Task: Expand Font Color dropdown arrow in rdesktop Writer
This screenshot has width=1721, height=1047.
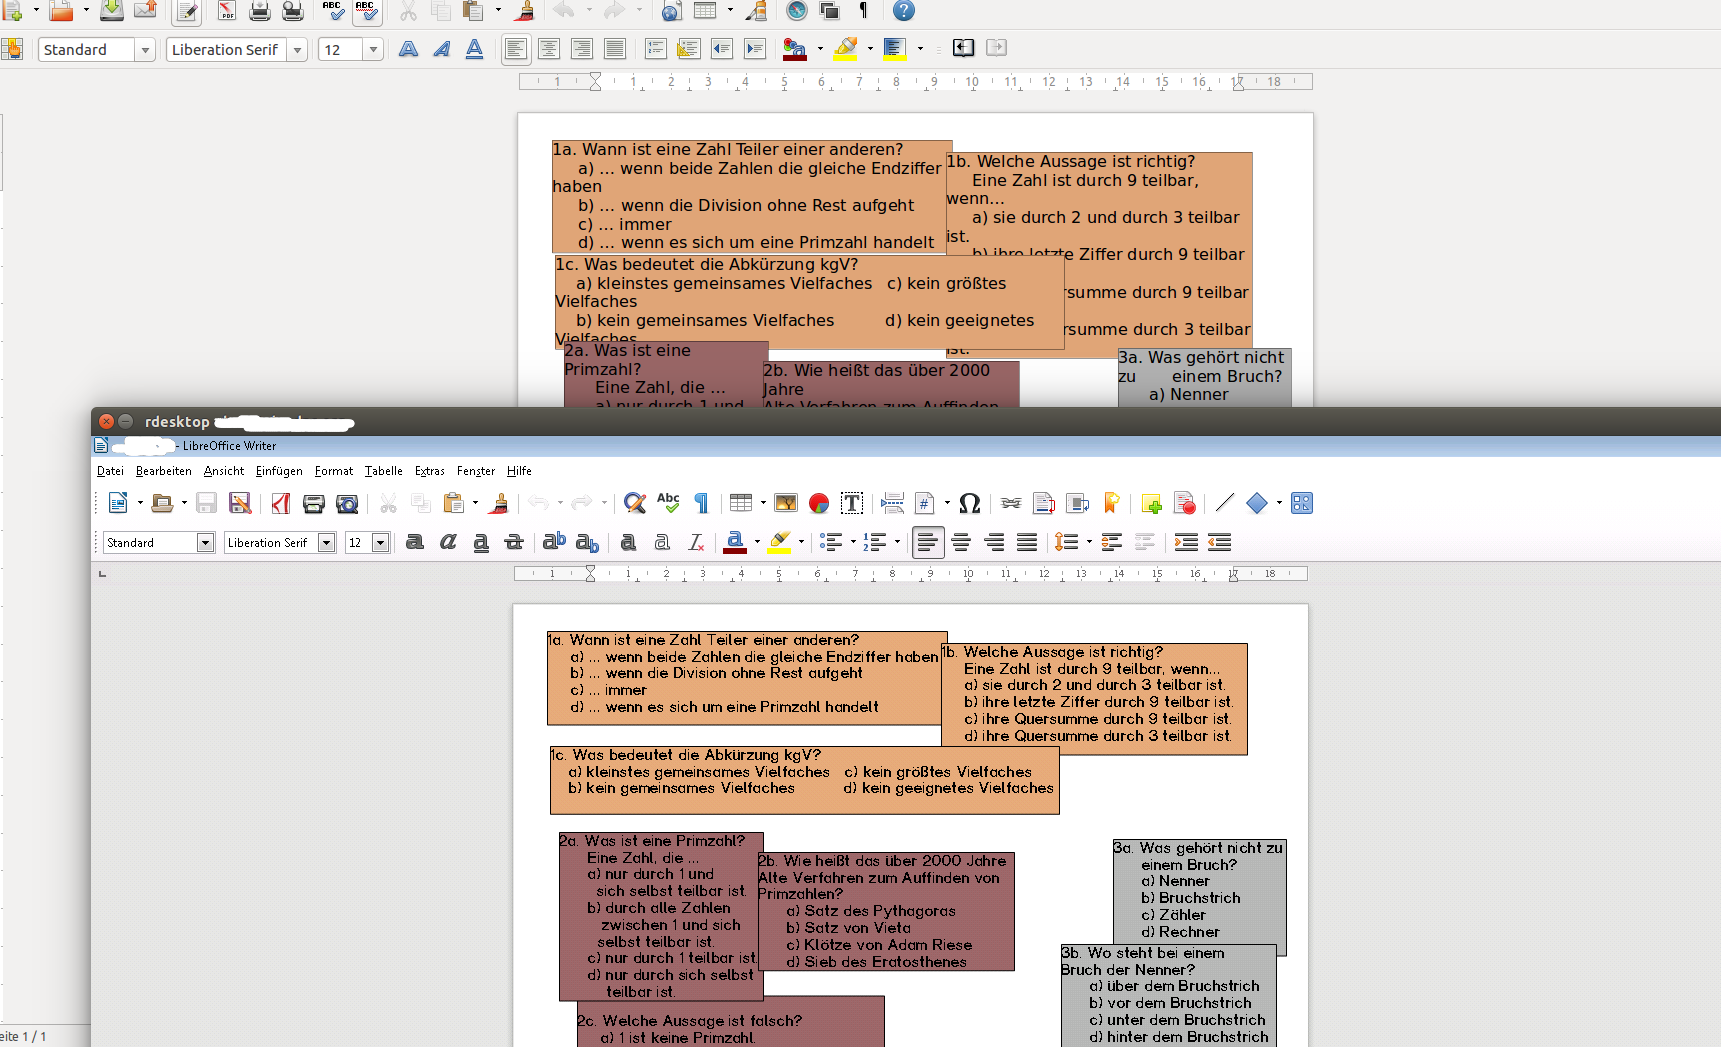Action: [x=756, y=542]
